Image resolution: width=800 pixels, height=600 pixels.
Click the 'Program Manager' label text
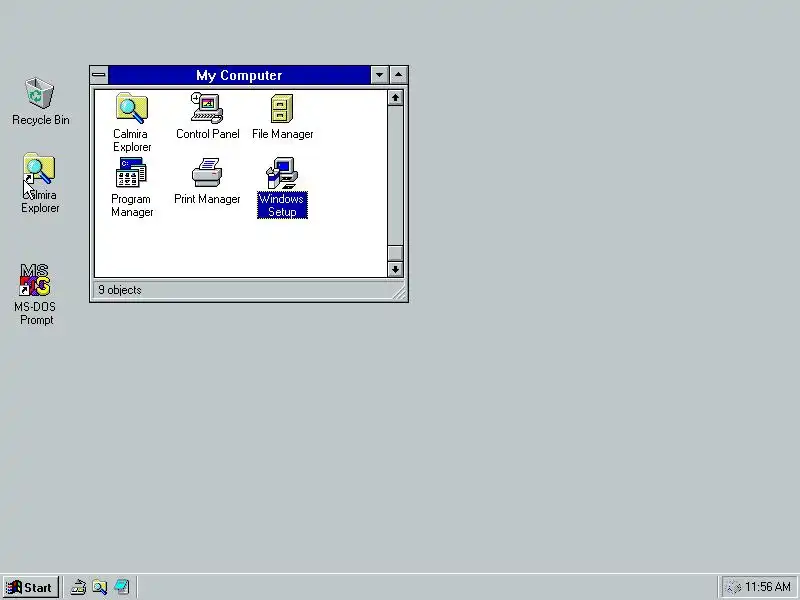click(132, 205)
